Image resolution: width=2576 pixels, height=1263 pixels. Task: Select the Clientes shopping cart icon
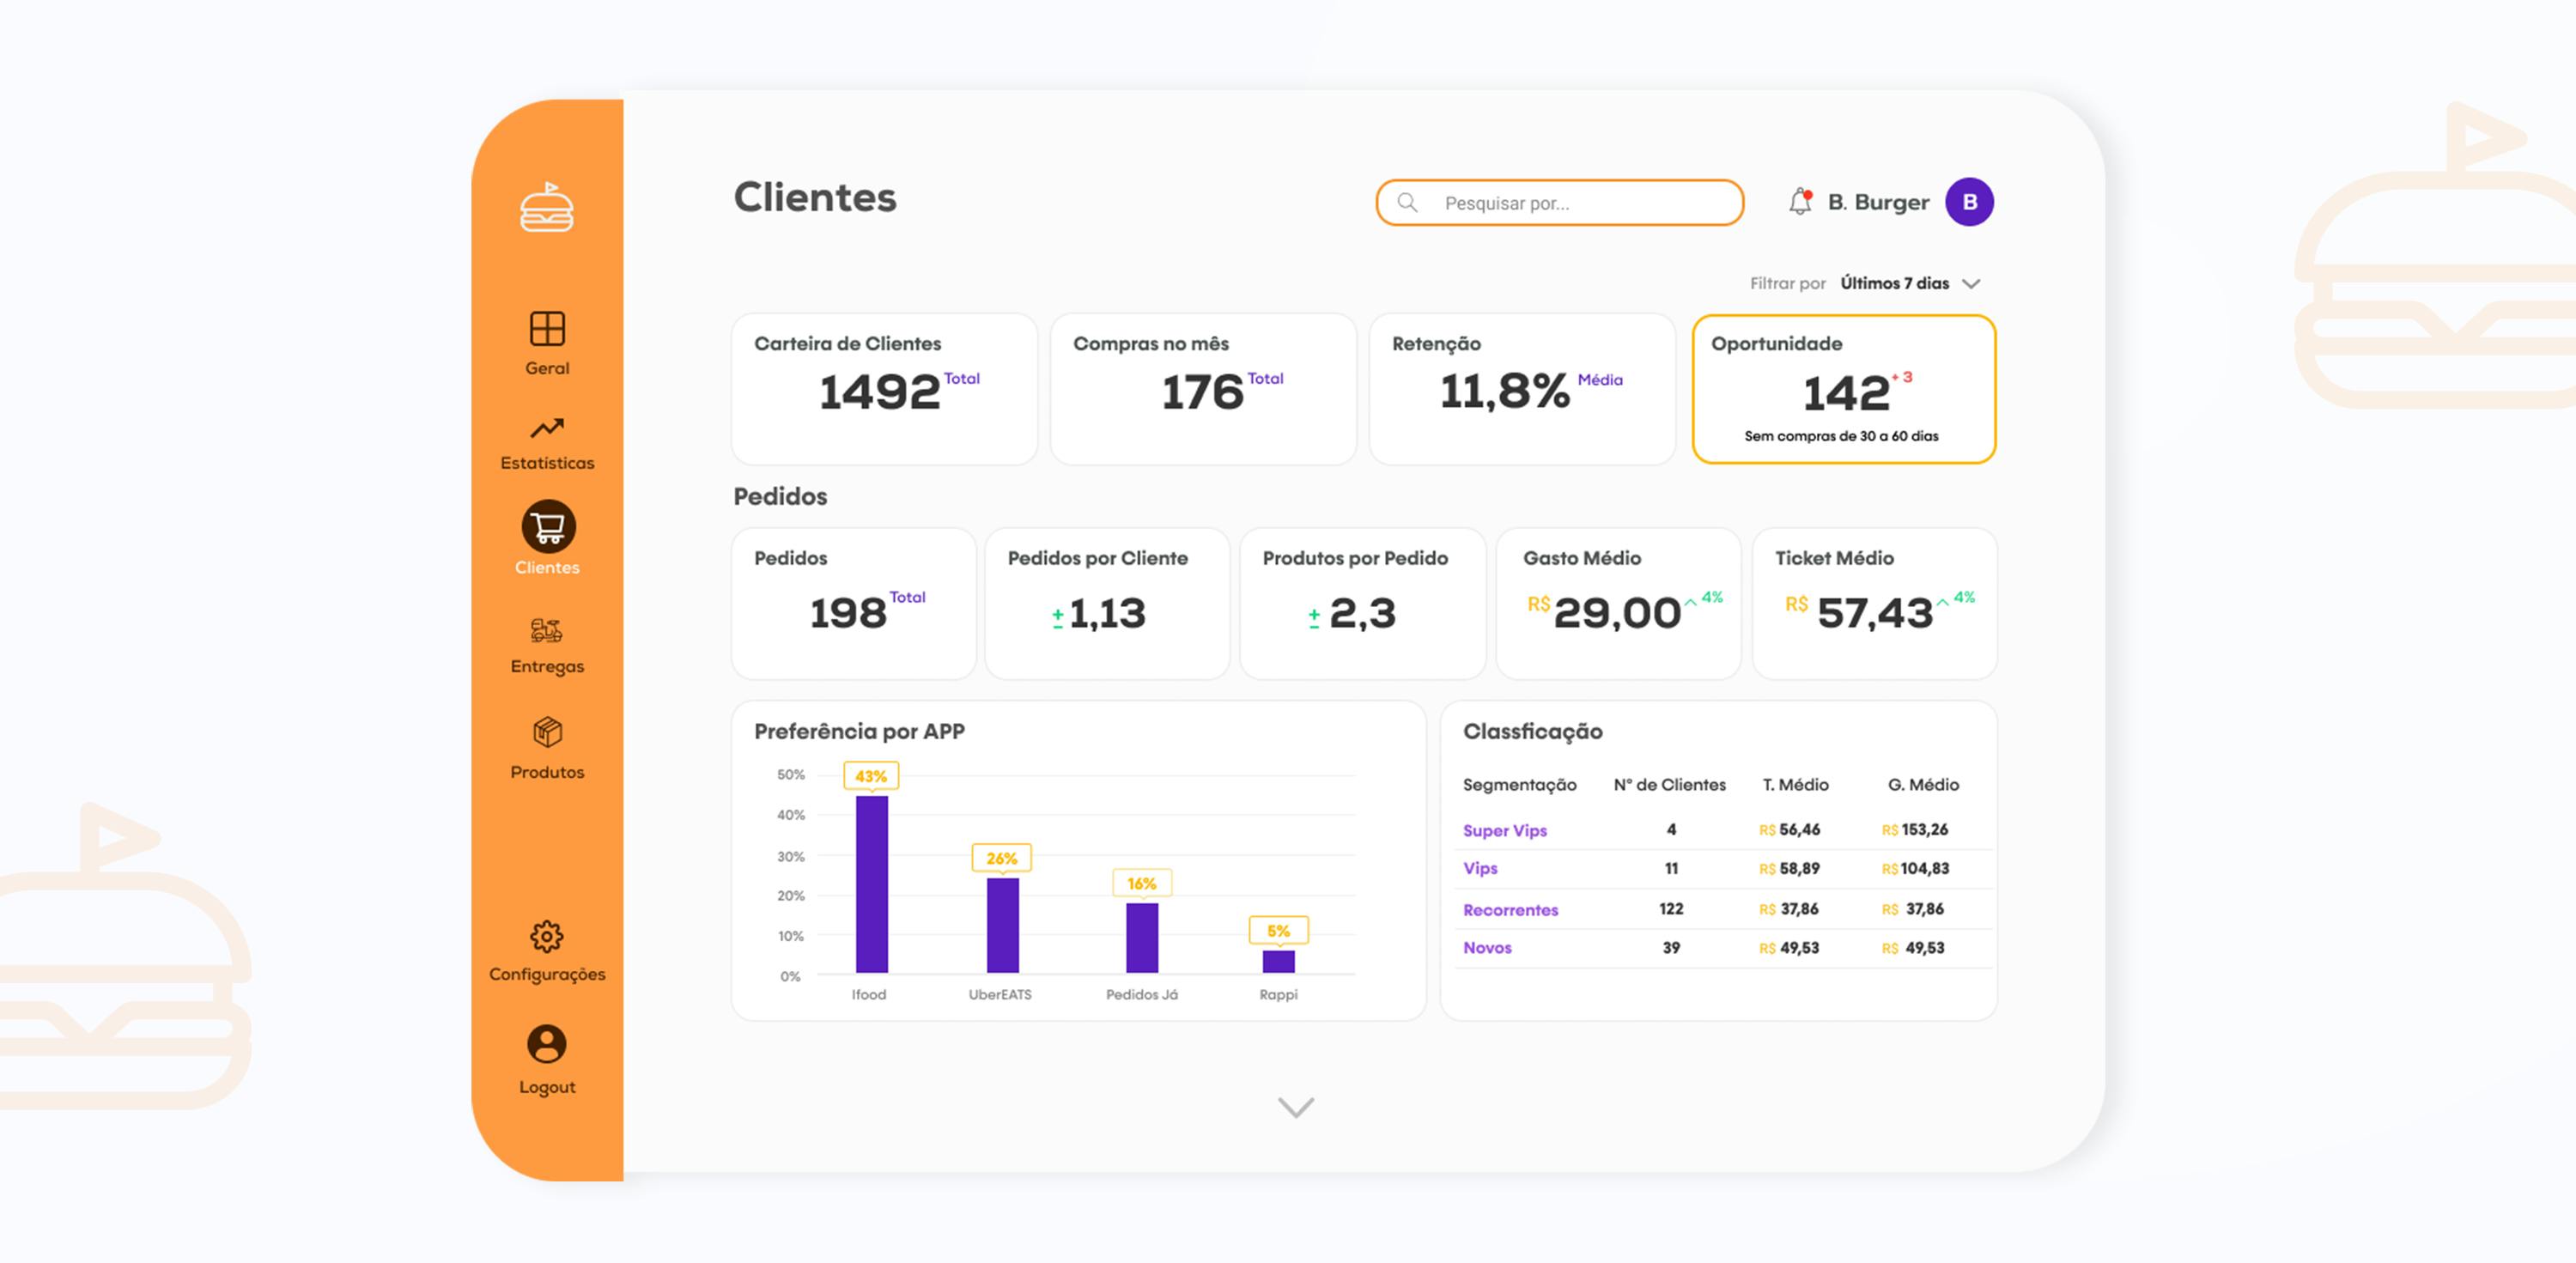[x=548, y=526]
